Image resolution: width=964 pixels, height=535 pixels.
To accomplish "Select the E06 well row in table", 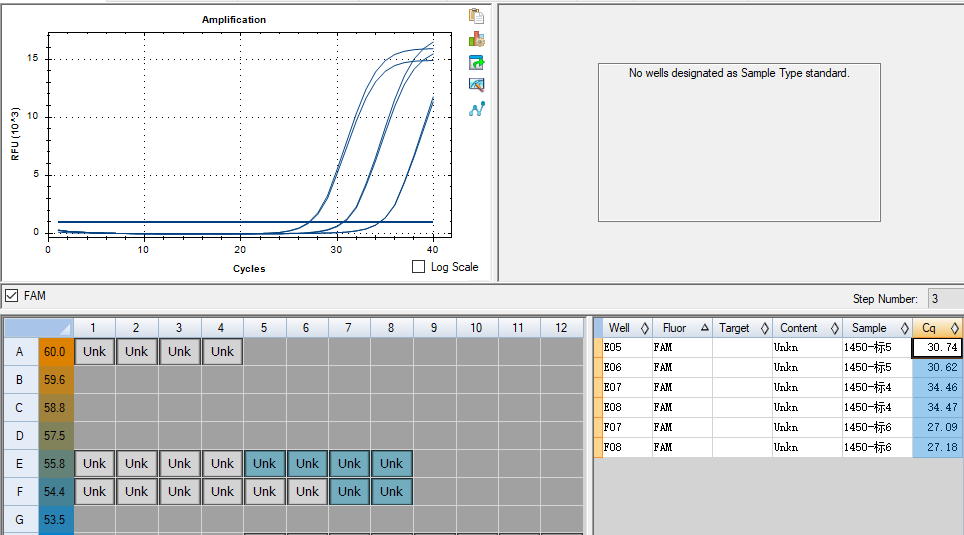I will (778, 367).
